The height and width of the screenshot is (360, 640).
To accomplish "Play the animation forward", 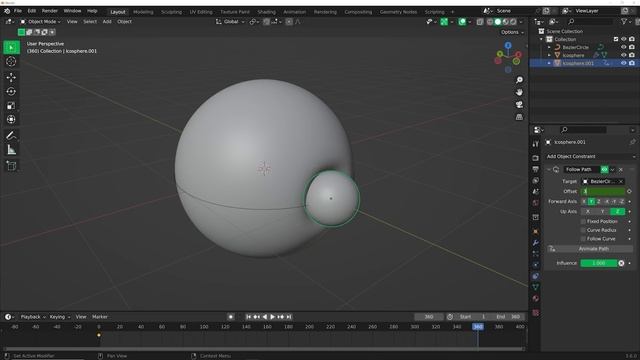I will [273, 317].
